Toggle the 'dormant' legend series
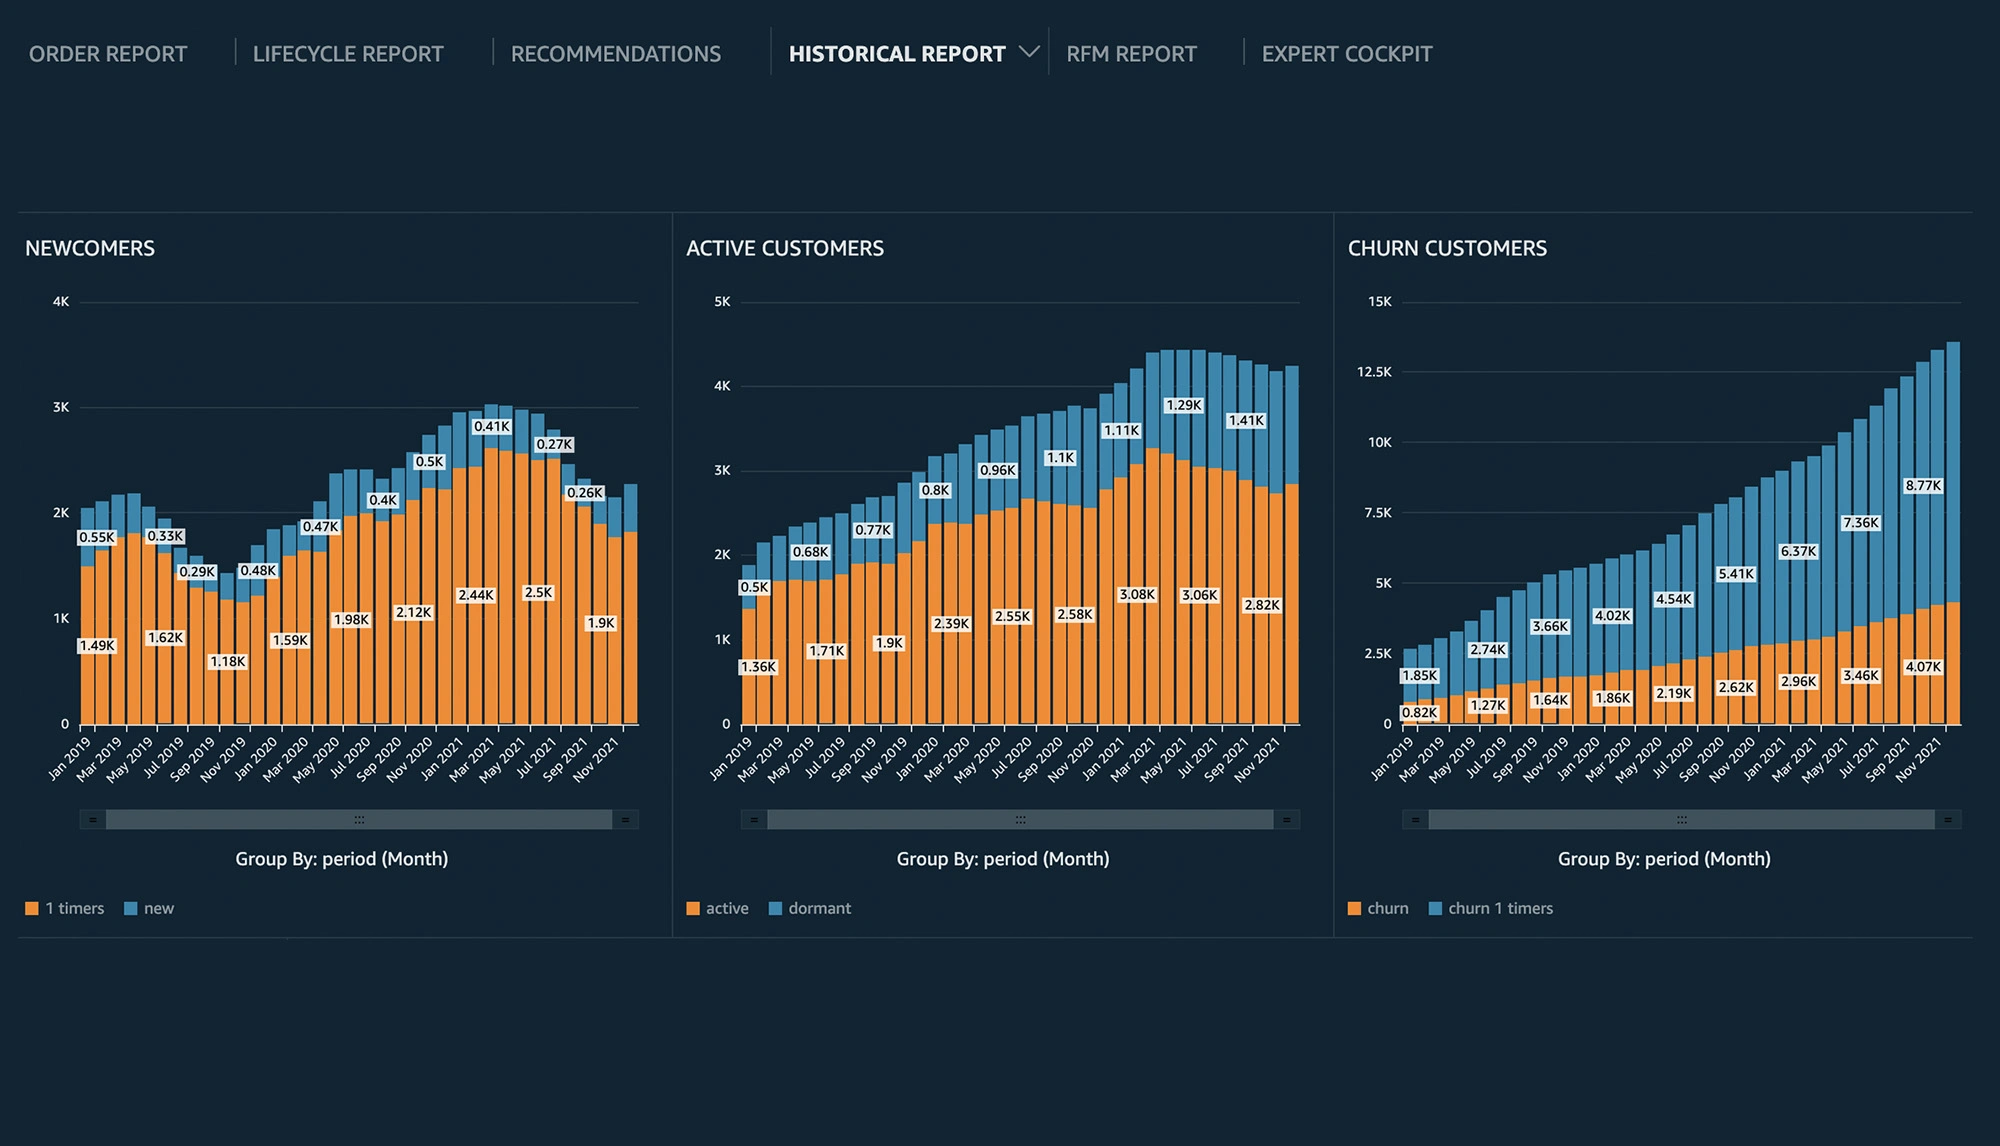Screen dimensions: 2000x1146 (819, 908)
